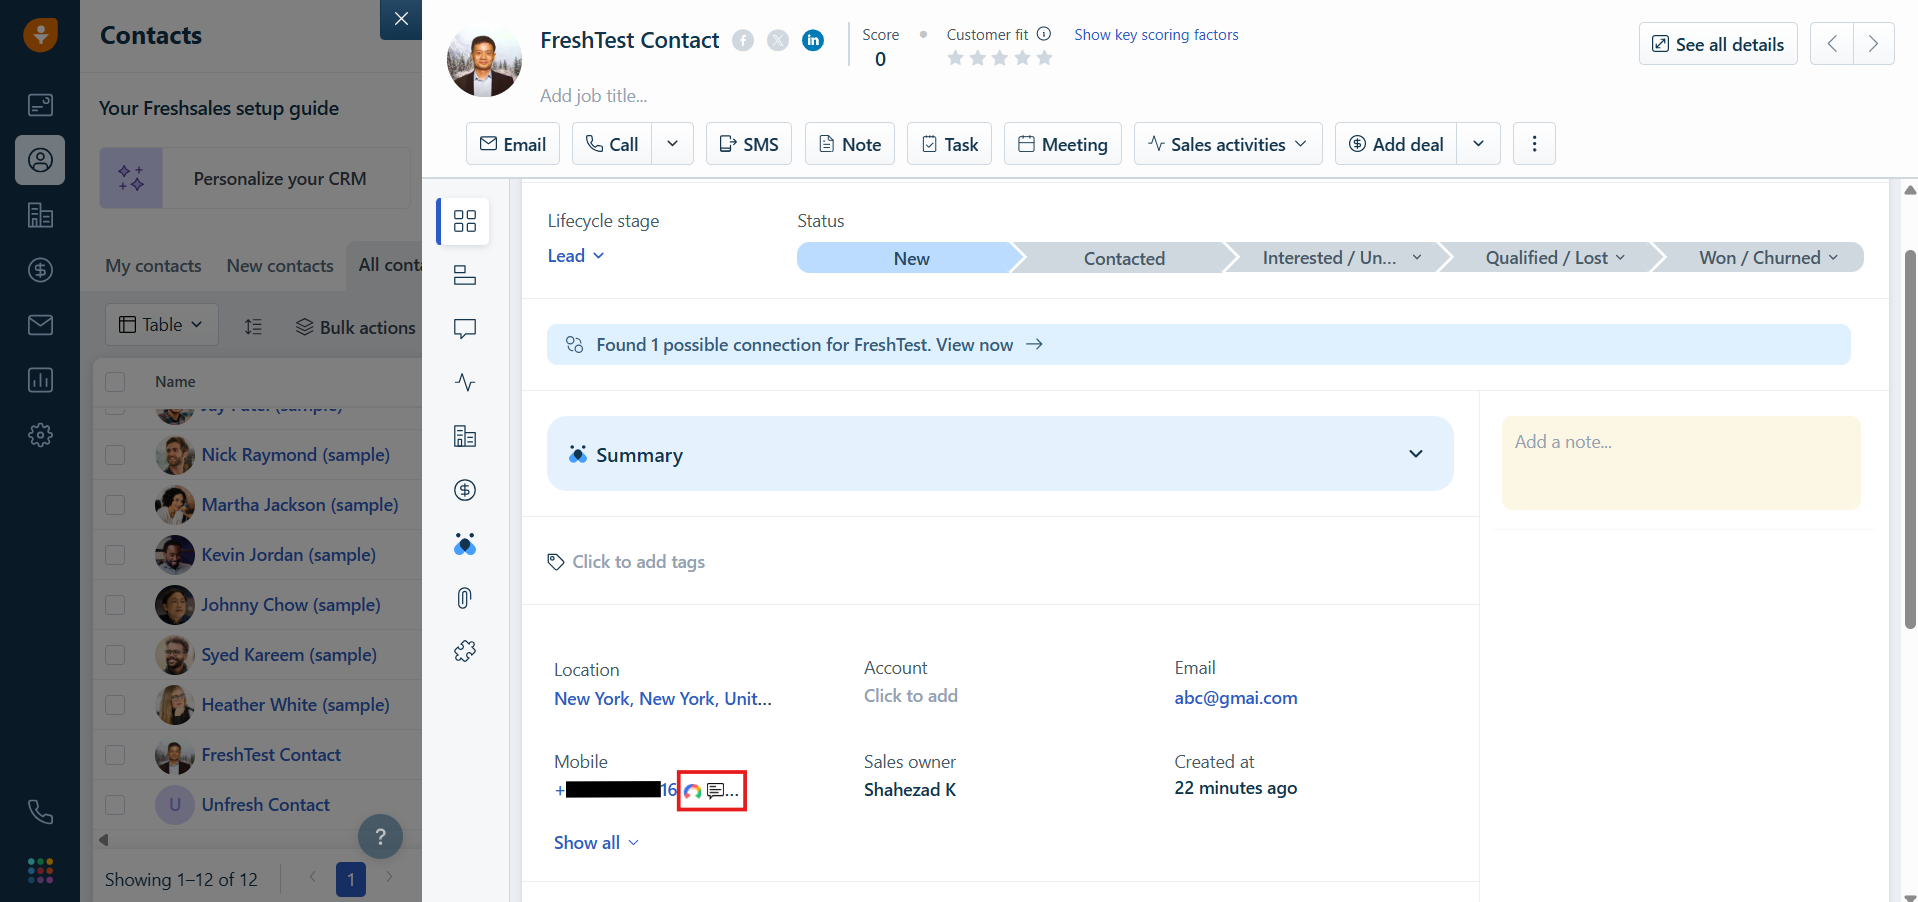Check the box for Johnny Chow (sample)
This screenshot has width=1918, height=902.
coord(115,605)
